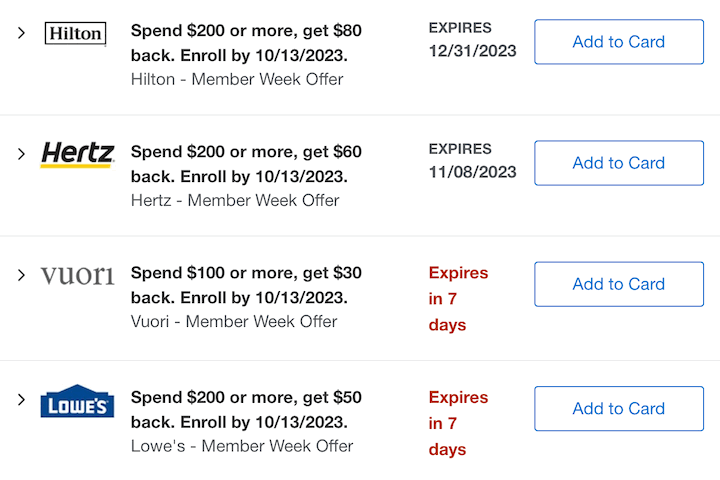
Task: Expand the Vuori offer details chevron
Action: tap(21, 275)
